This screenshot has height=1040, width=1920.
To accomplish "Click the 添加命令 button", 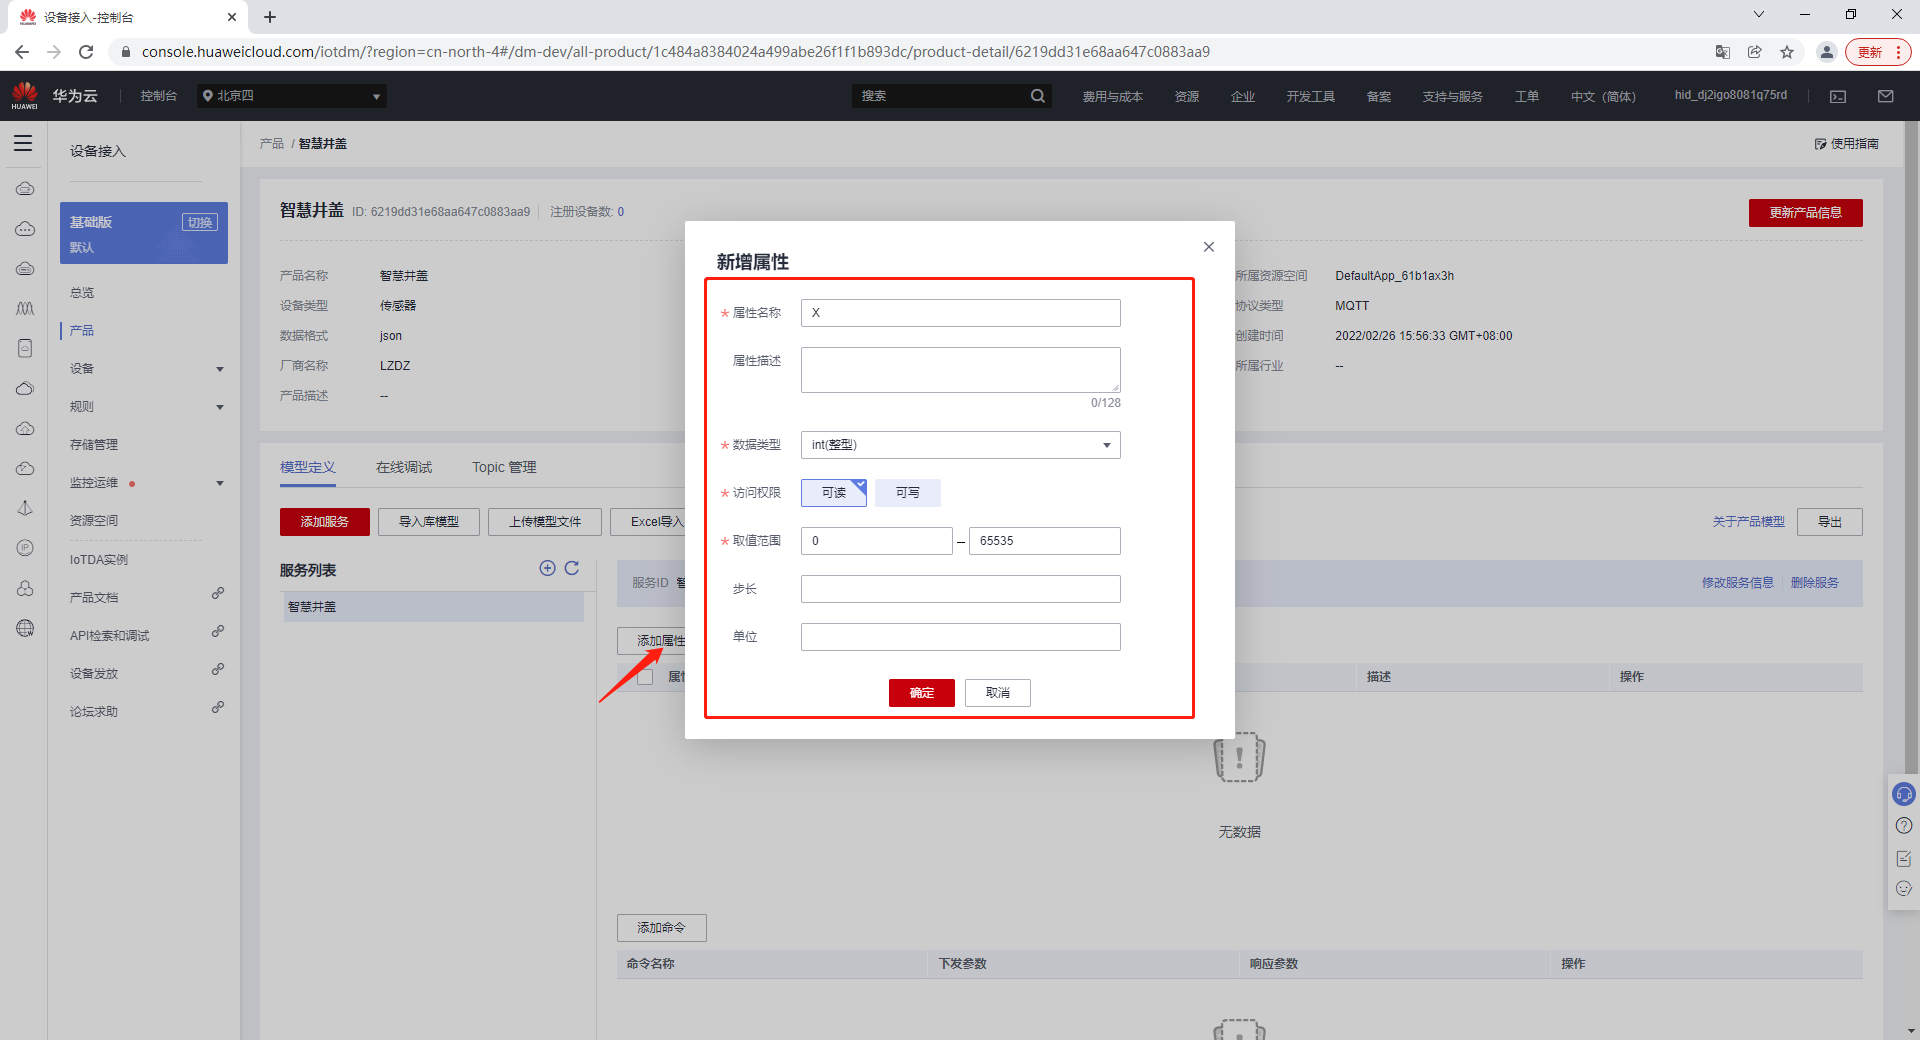I will tap(662, 928).
